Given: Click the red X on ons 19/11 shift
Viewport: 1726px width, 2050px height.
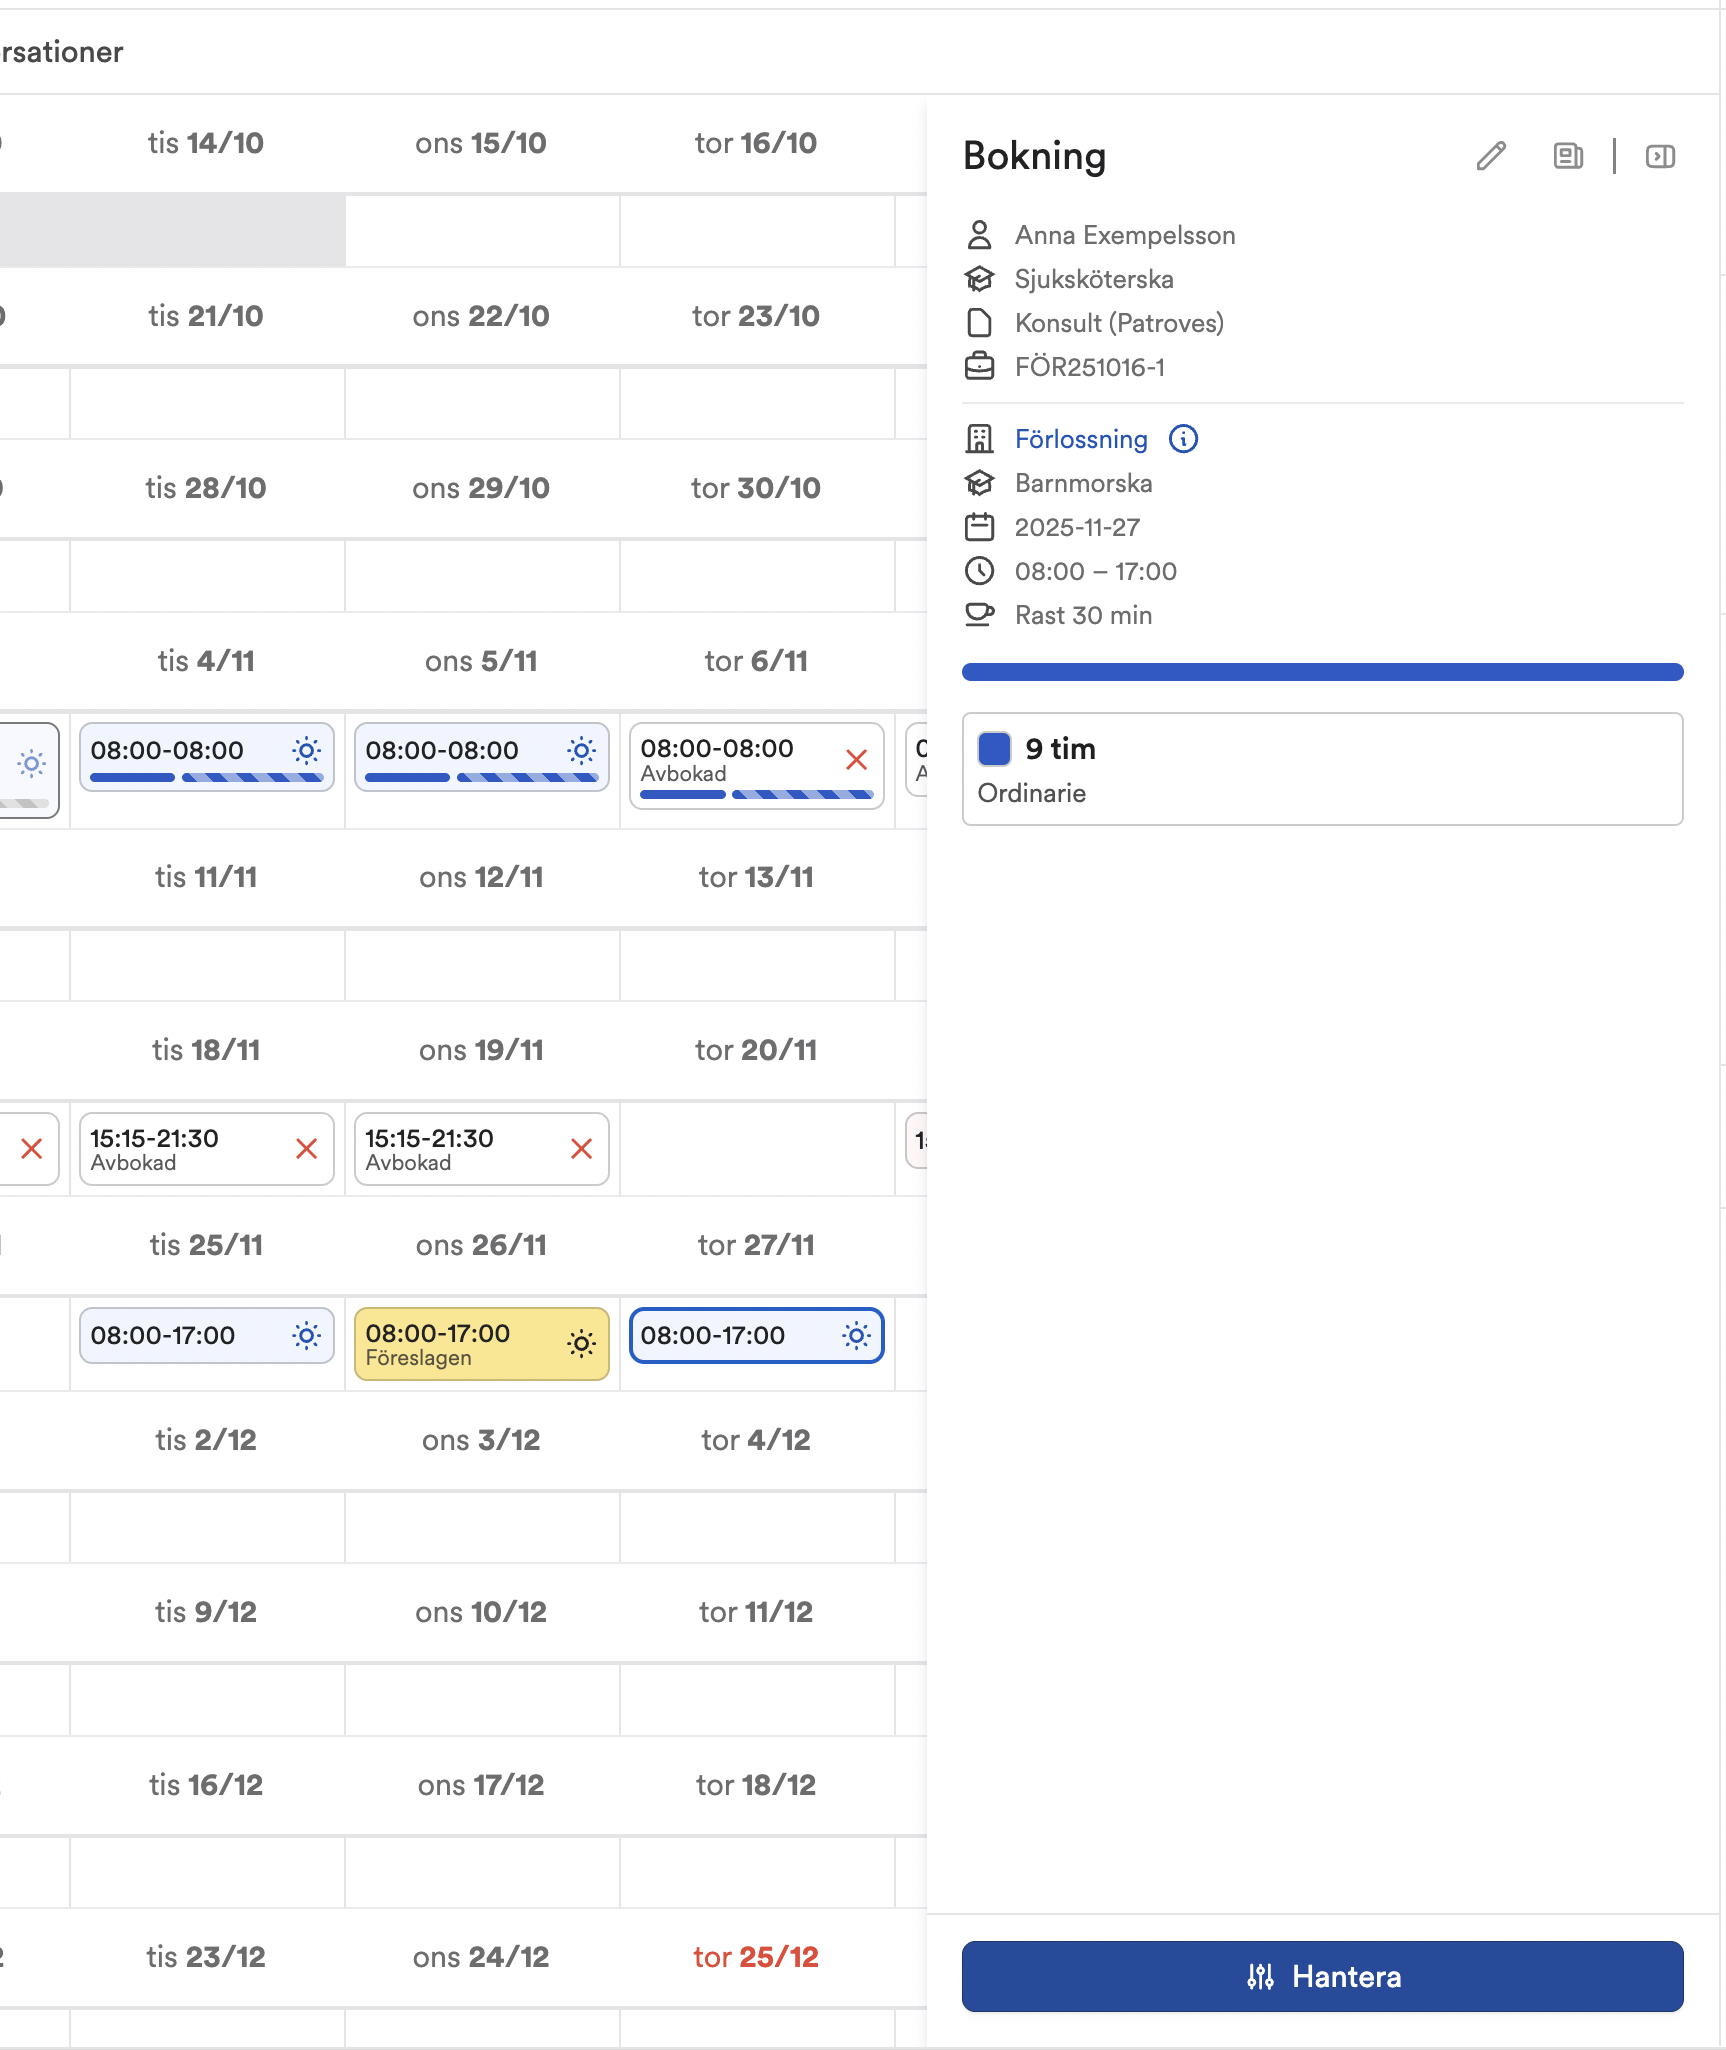Looking at the screenshot, I should click(582, 1149).
